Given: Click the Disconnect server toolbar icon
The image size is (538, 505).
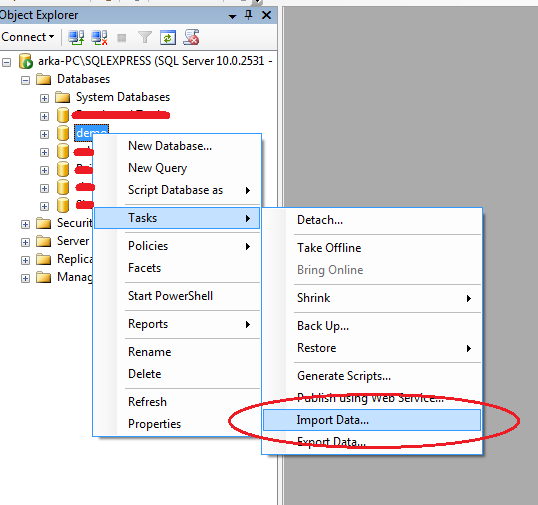Looking at the screenshot, I should 99,37.
